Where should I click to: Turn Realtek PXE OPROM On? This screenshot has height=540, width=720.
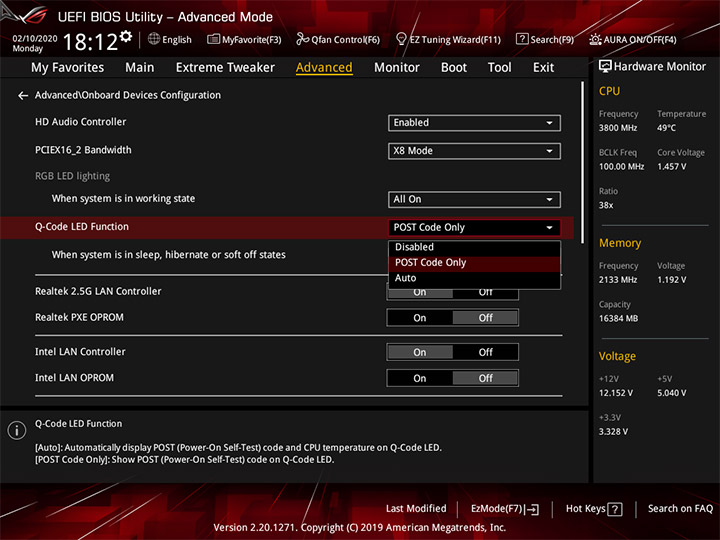pyautogui.click(x=420, y=318)
